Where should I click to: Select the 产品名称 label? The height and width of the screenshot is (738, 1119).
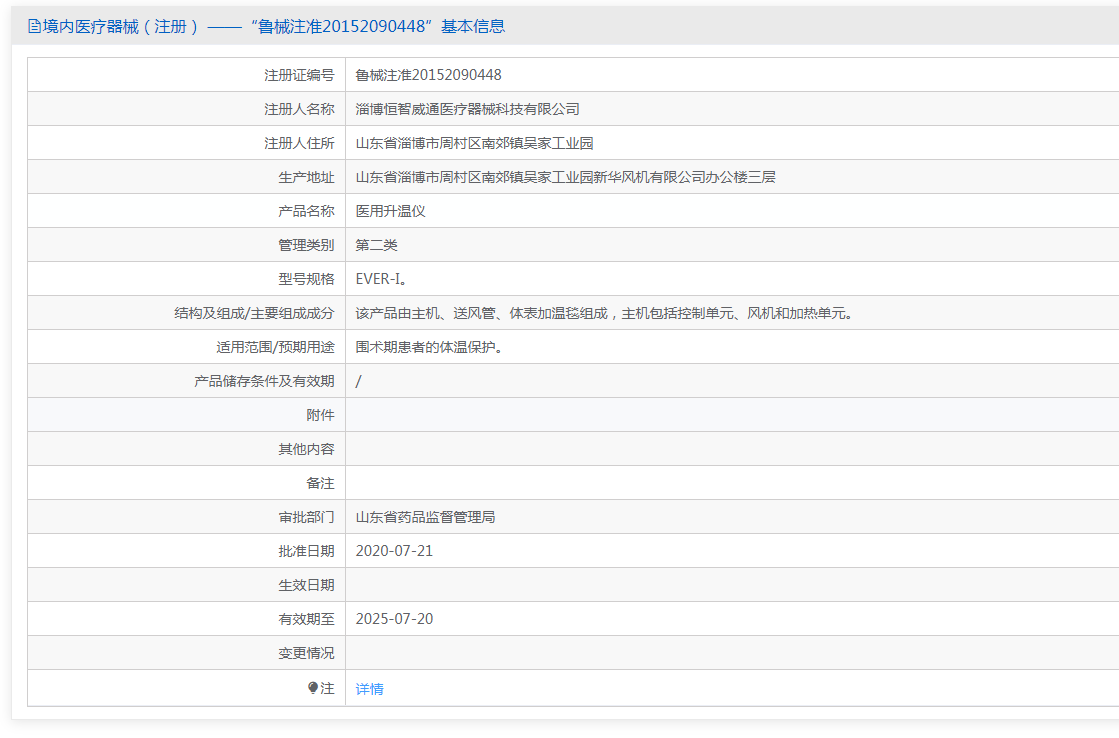click(x=306, y=211)
